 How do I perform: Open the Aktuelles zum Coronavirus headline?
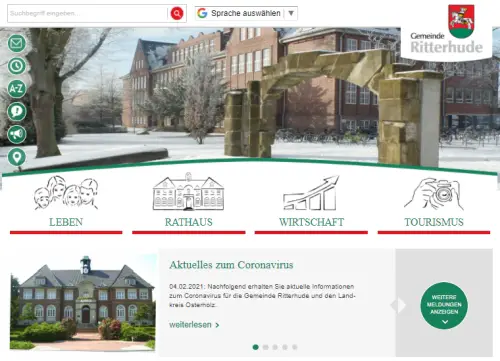231,265
